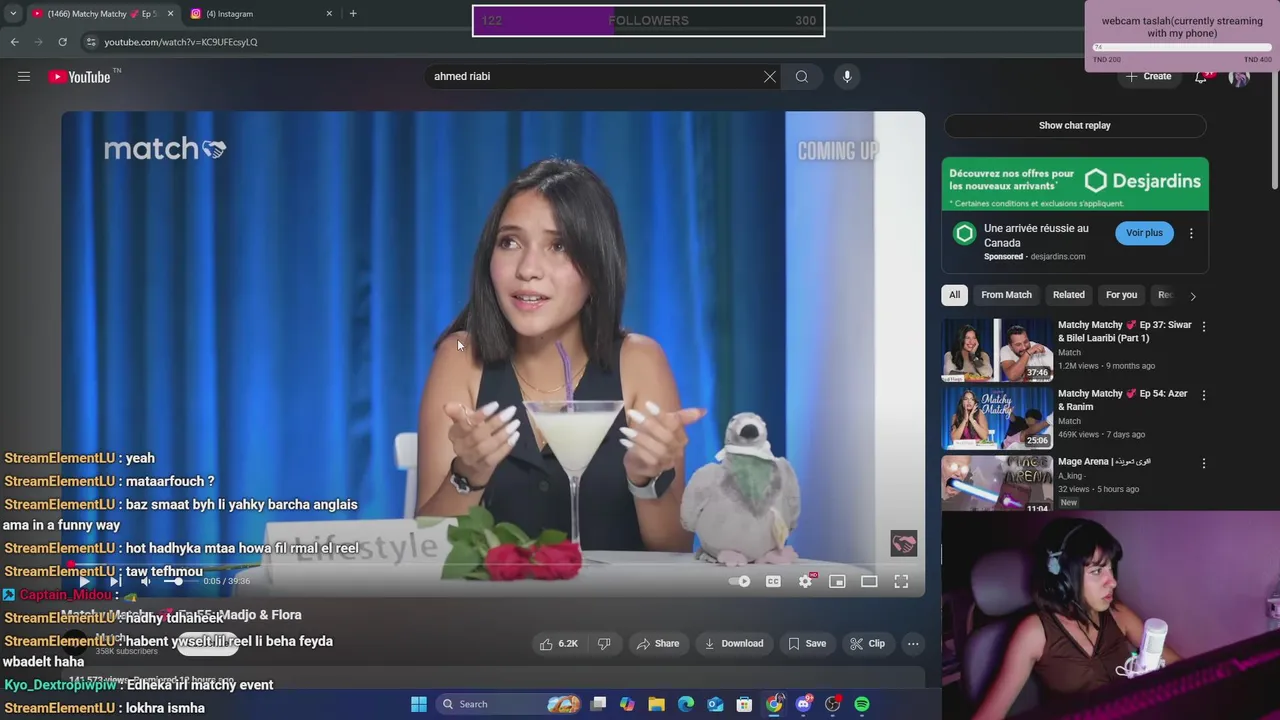
Task: Play the video
Action: tap(84, 581)
